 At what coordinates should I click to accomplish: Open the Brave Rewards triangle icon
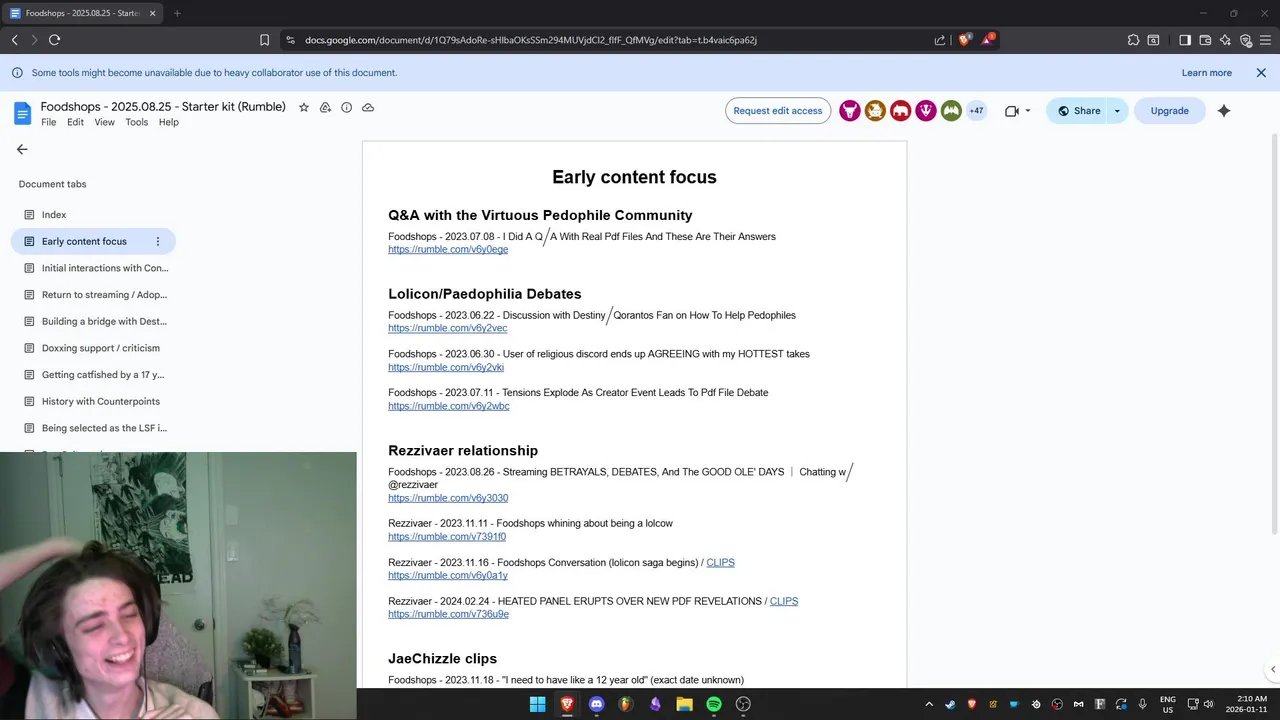988,40
